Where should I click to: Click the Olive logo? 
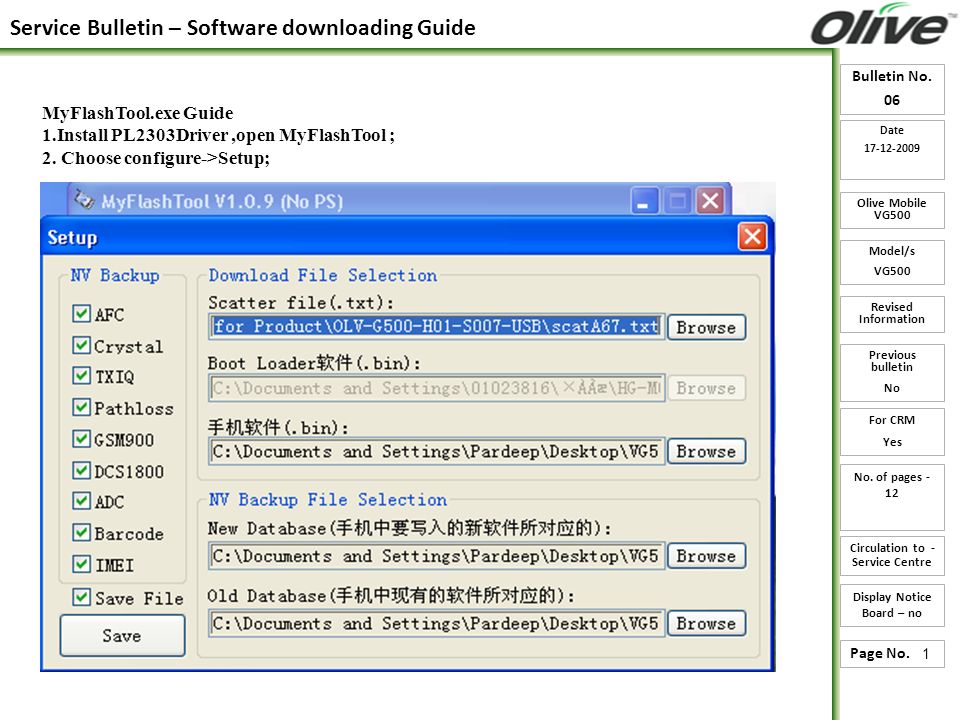point(882,24)
